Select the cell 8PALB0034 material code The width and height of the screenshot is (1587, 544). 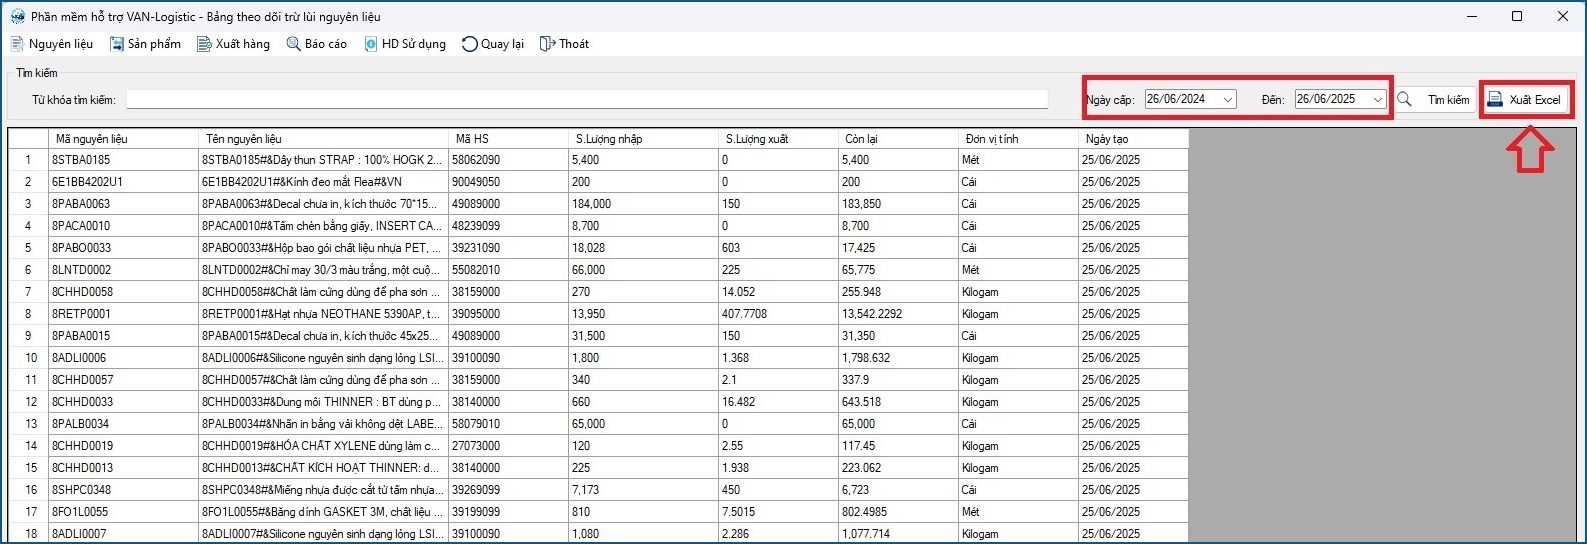124,424
